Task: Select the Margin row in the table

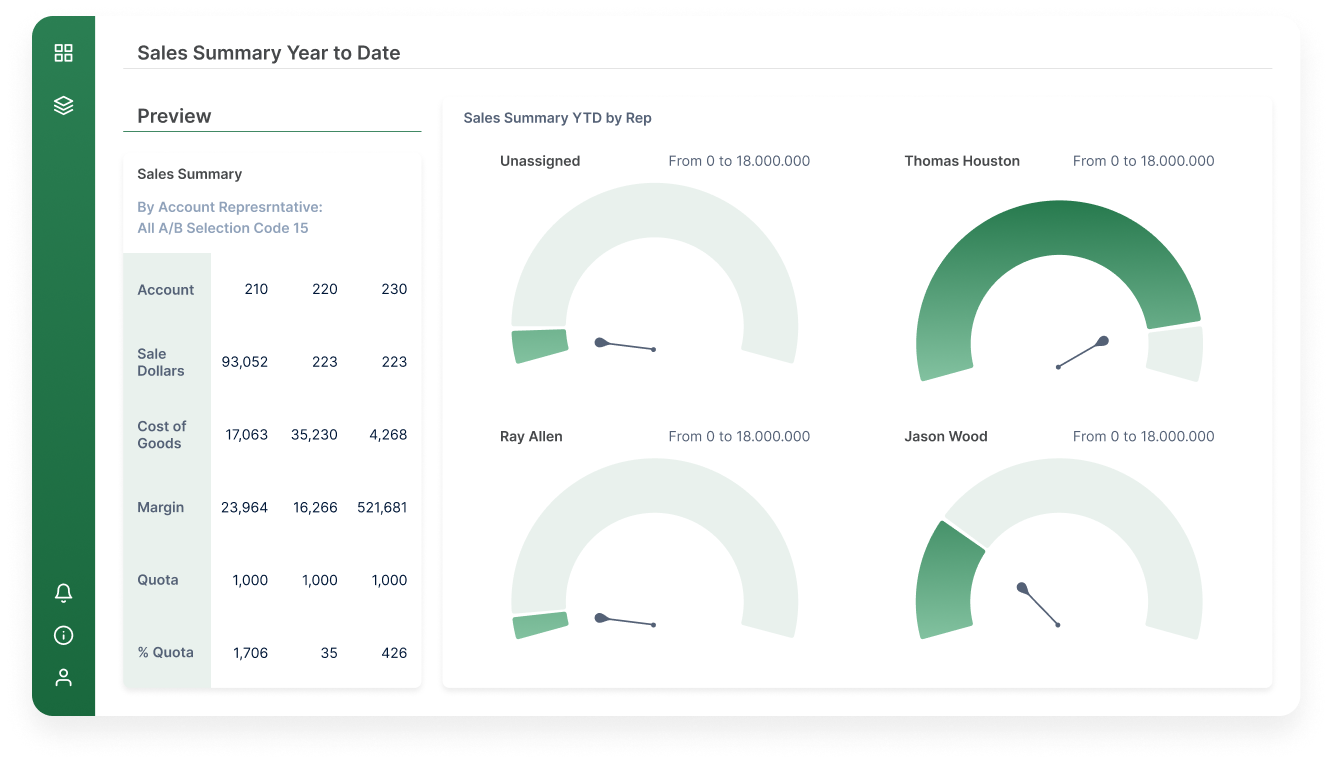Action: 161,507
